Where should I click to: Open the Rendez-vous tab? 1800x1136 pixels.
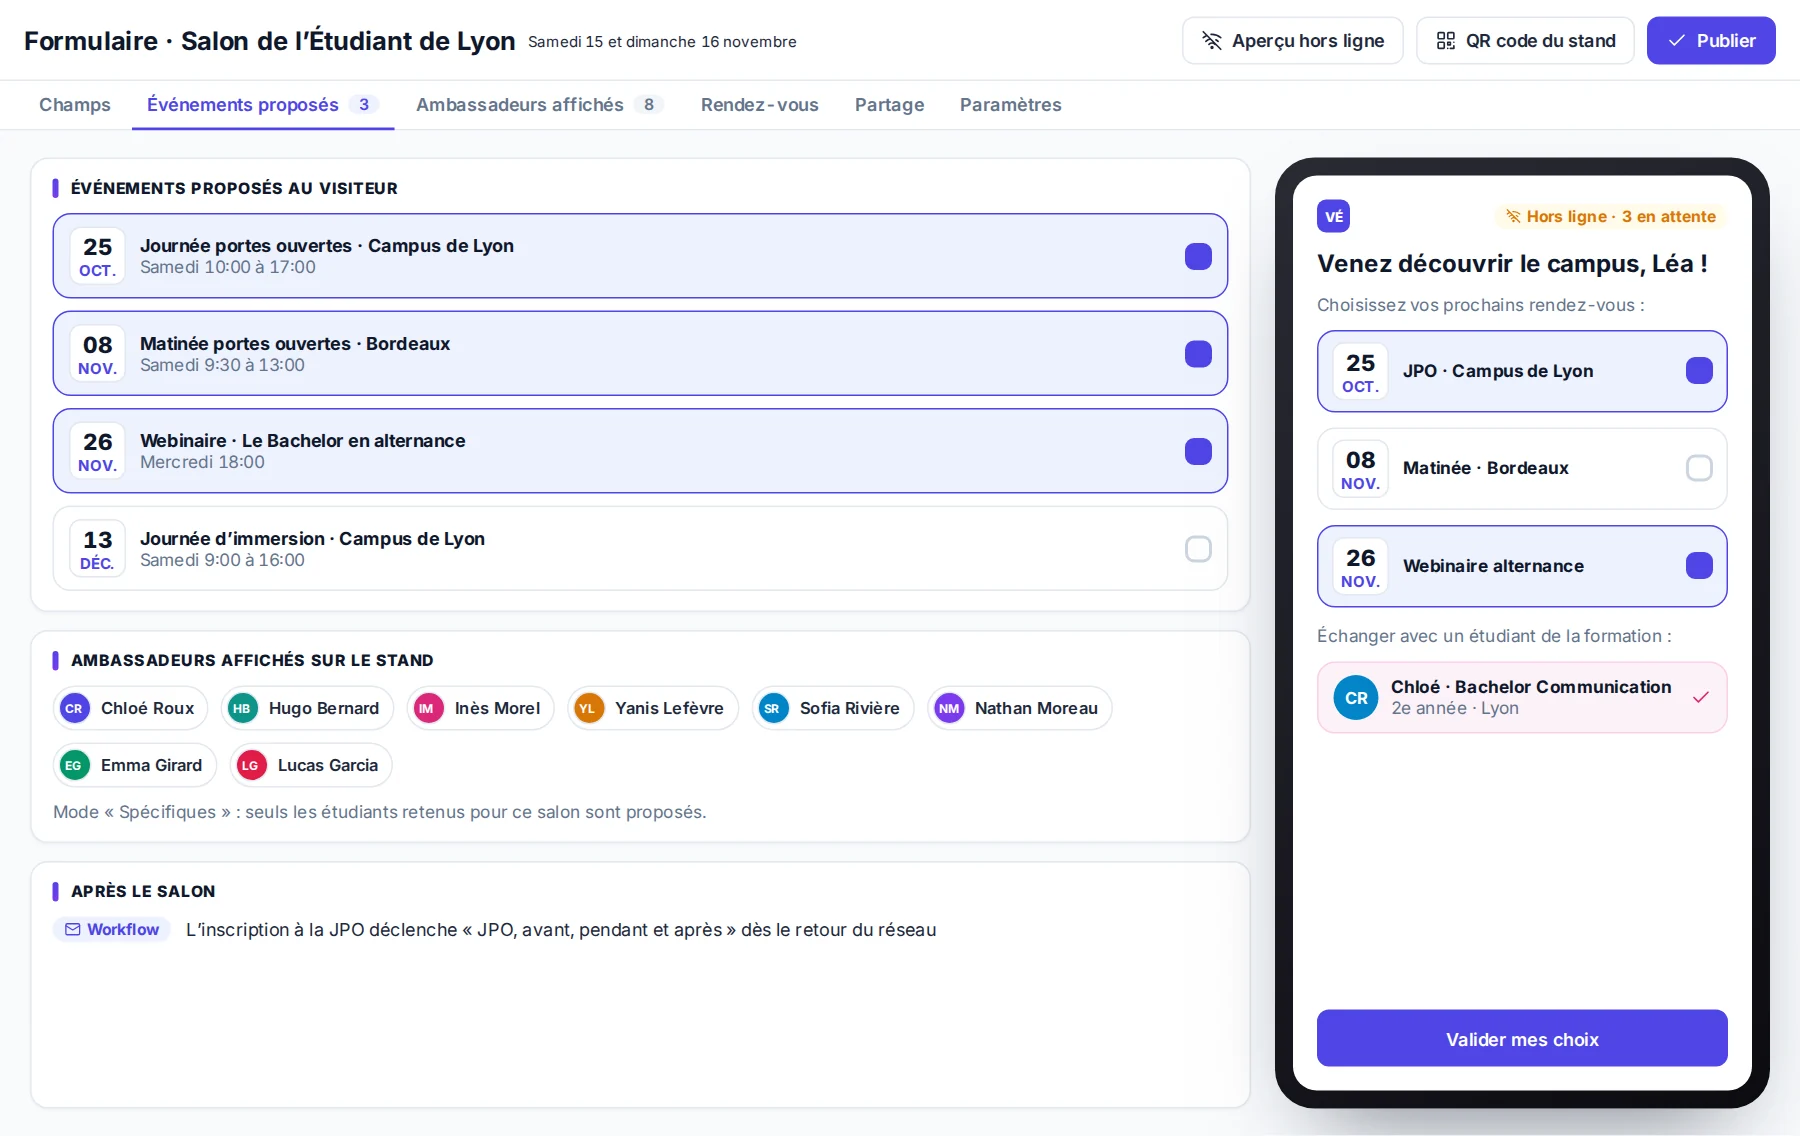(x=760, y=105)
